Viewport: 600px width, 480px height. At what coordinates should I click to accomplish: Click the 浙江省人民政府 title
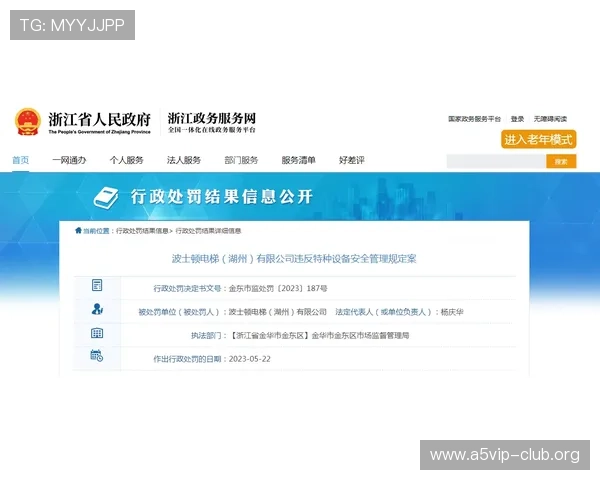tap(99, 119)
